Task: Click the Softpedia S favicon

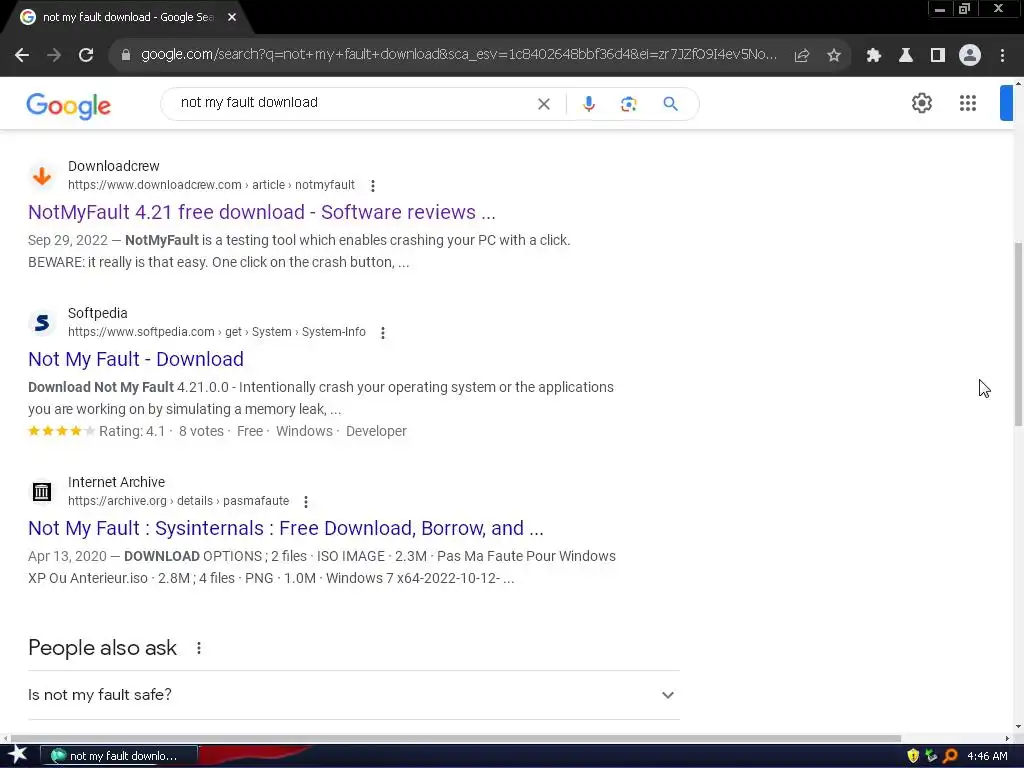Action: [42, 323]
